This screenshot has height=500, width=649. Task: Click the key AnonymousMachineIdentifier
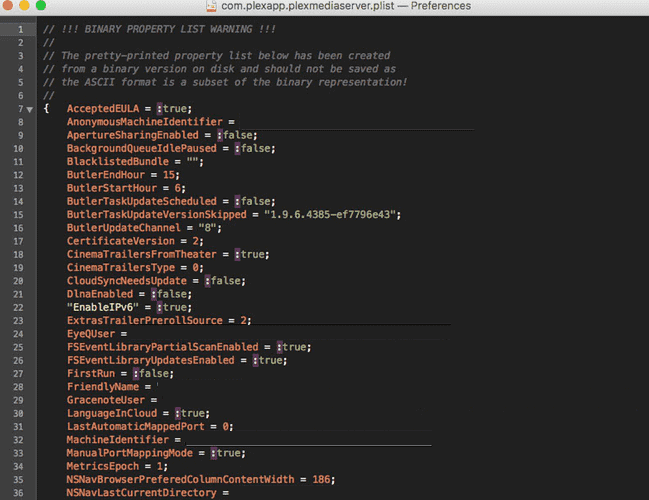coord(145,122)
